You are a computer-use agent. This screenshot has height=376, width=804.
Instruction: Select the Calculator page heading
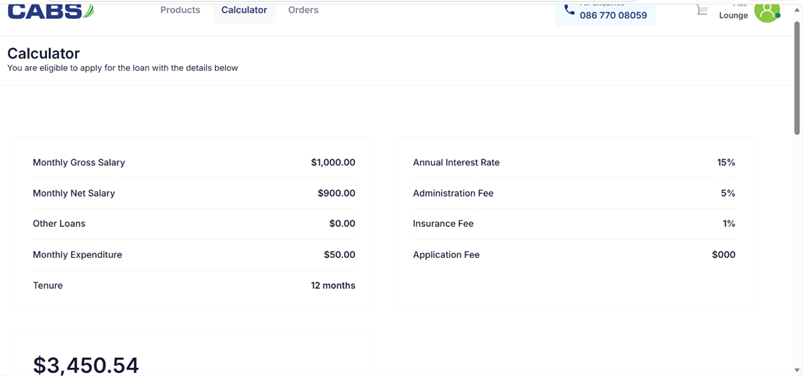coord(44,53)
